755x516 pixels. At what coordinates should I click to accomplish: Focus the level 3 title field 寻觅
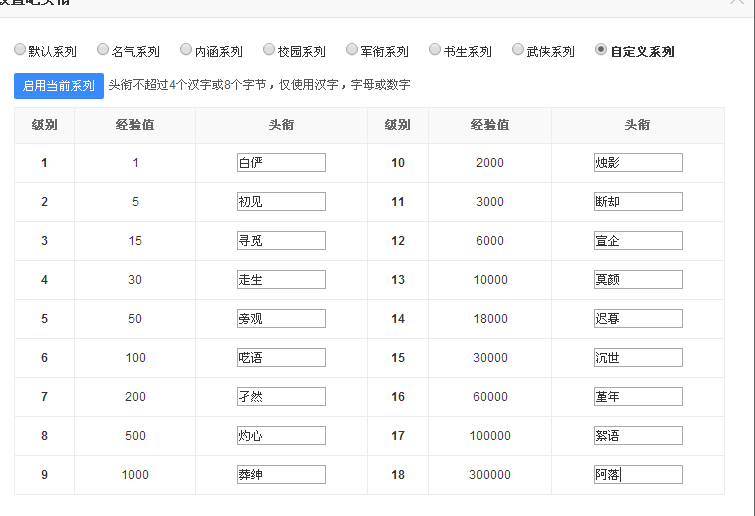coord(281,240)
